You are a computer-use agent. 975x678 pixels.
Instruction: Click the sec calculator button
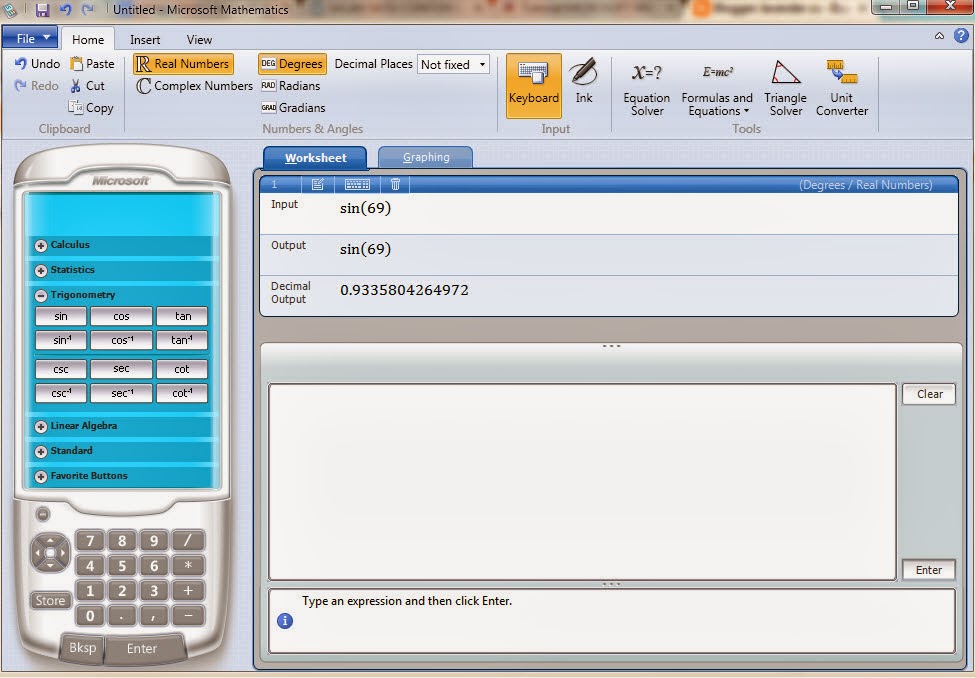[x=121, y=369]
